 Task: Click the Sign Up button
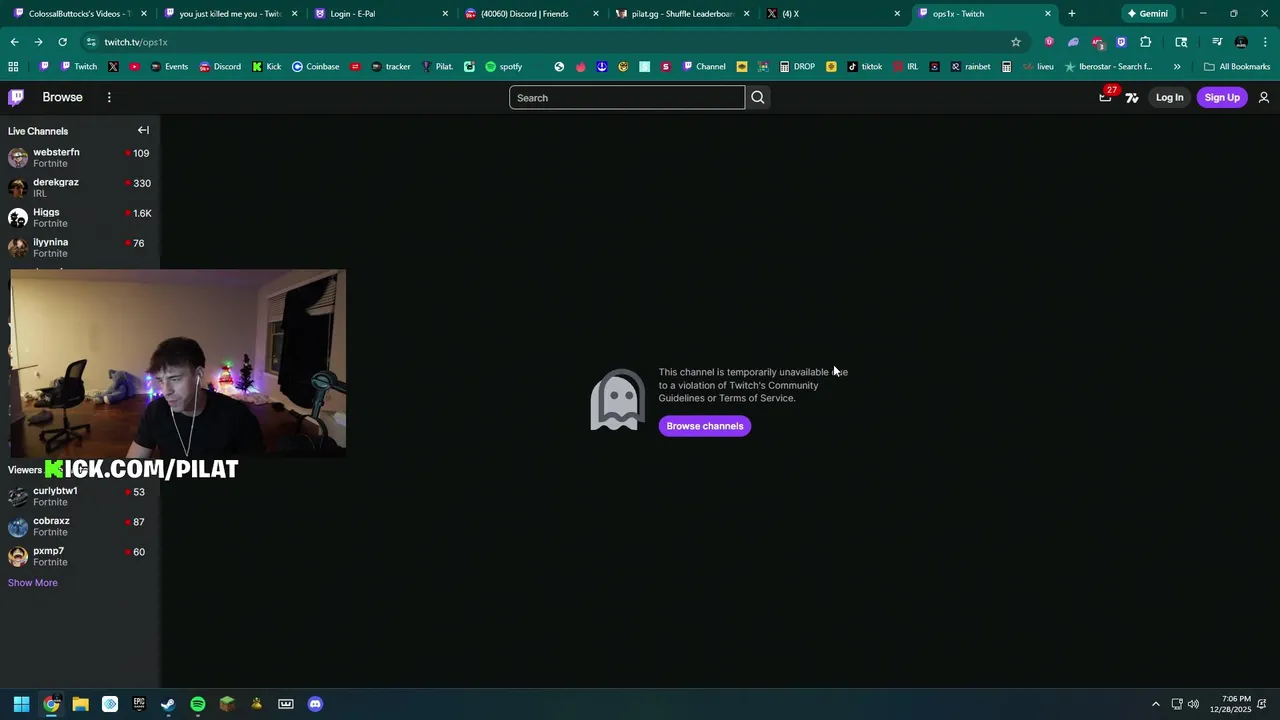click(x=1222, y=97)
